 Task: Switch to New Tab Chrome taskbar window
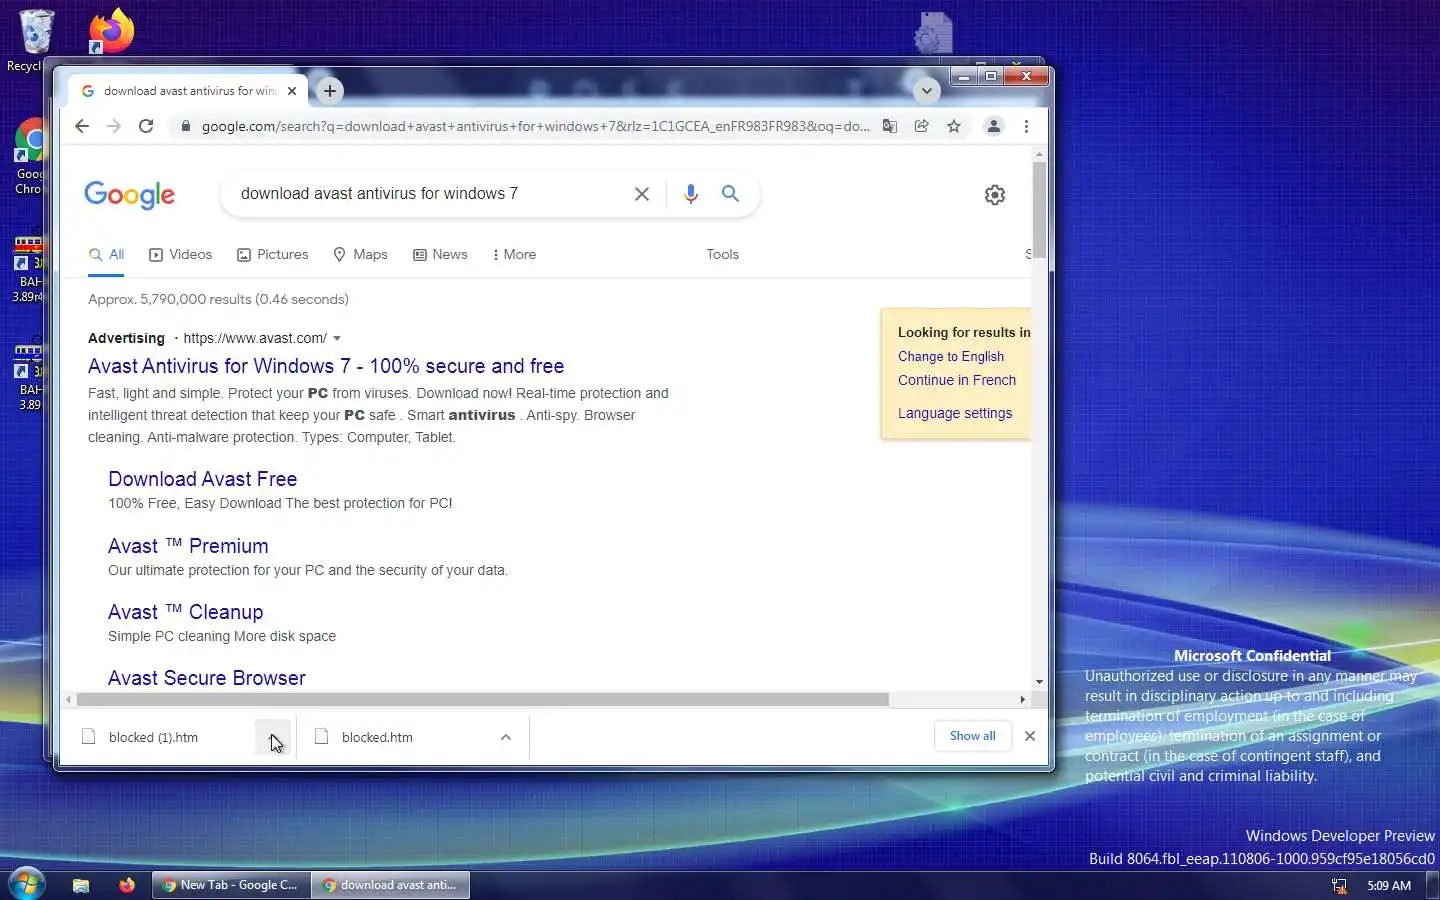pyautogui.click(x=231, y=885)
